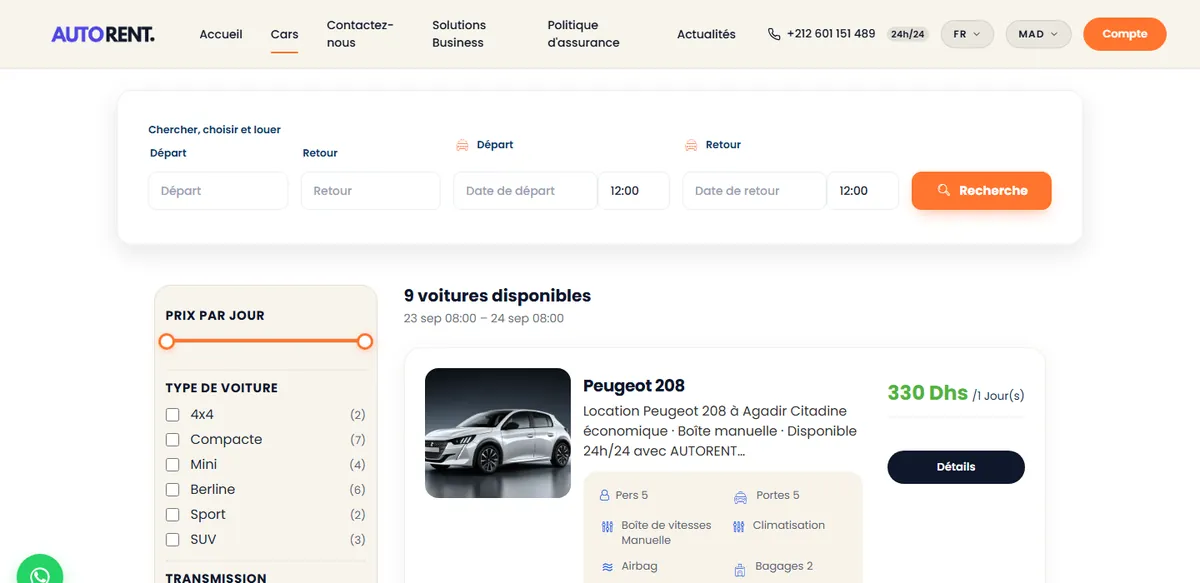Image resolution: width=1200 pixels, height=583 pixels.
Task: Check the Berline filter box
Action: (172, 489)
